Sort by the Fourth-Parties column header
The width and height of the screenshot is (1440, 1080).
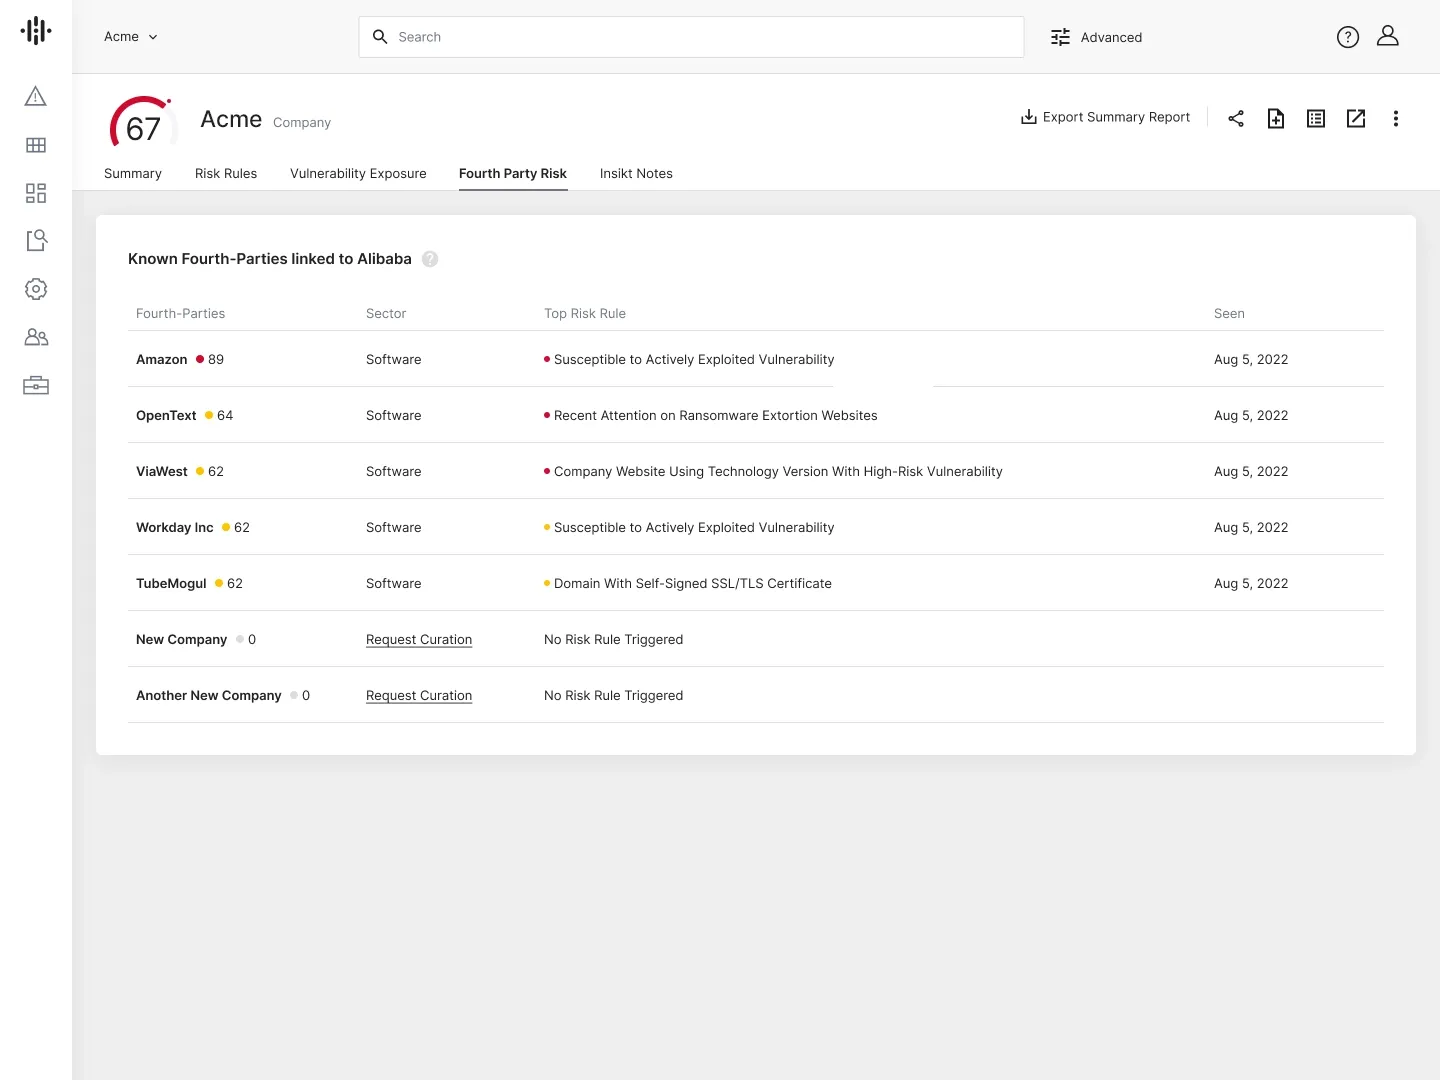click(x=181, y=313)
